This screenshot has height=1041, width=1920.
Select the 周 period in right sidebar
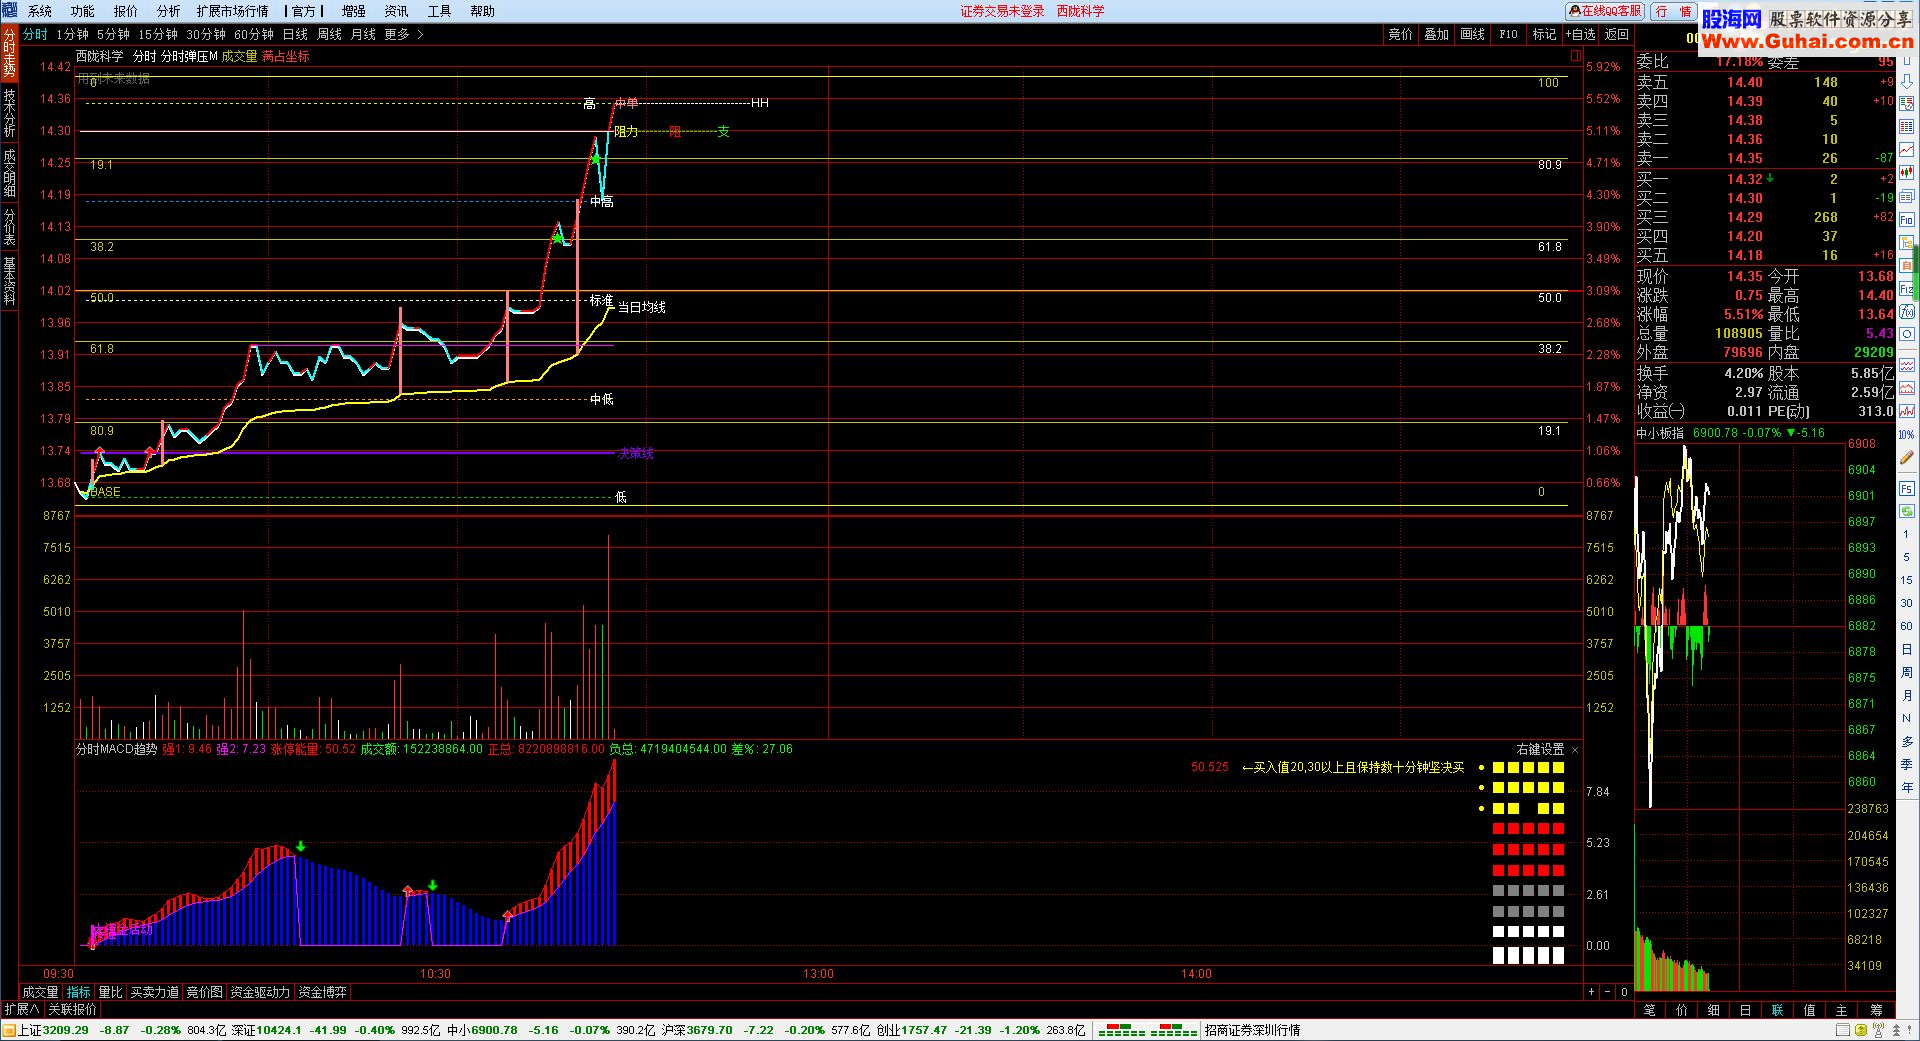[x=1907, y=672]
